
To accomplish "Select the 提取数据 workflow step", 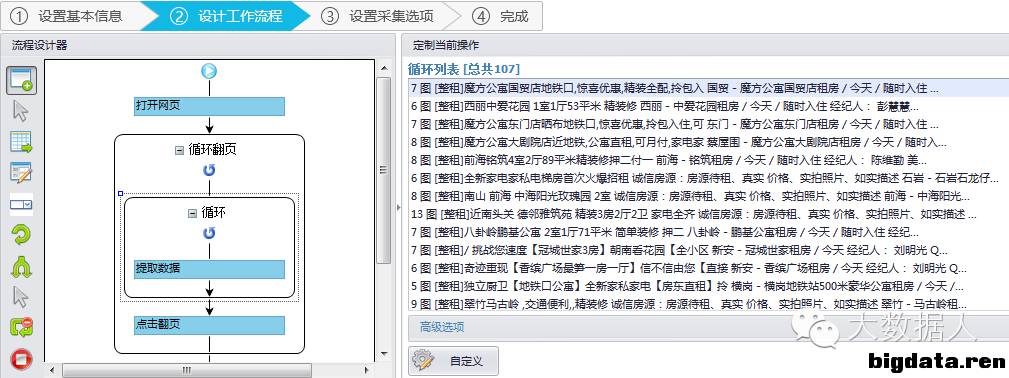I will [x=209, y=269].
